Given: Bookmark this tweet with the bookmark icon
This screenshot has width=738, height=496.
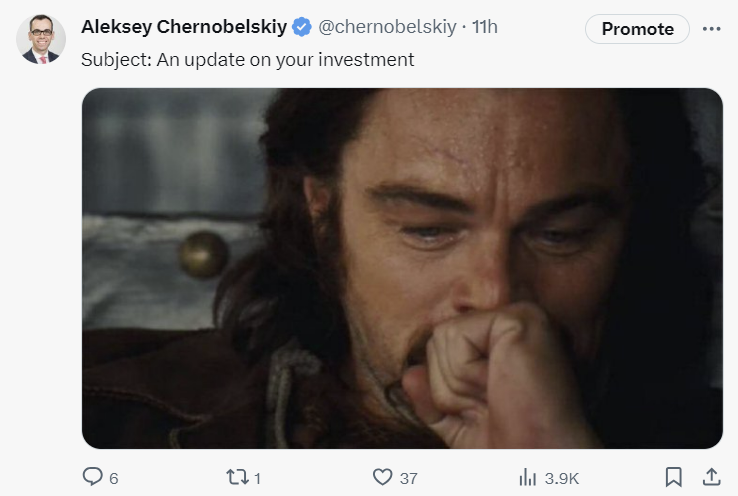Looking at the screenshot, I should pos(674,477).
